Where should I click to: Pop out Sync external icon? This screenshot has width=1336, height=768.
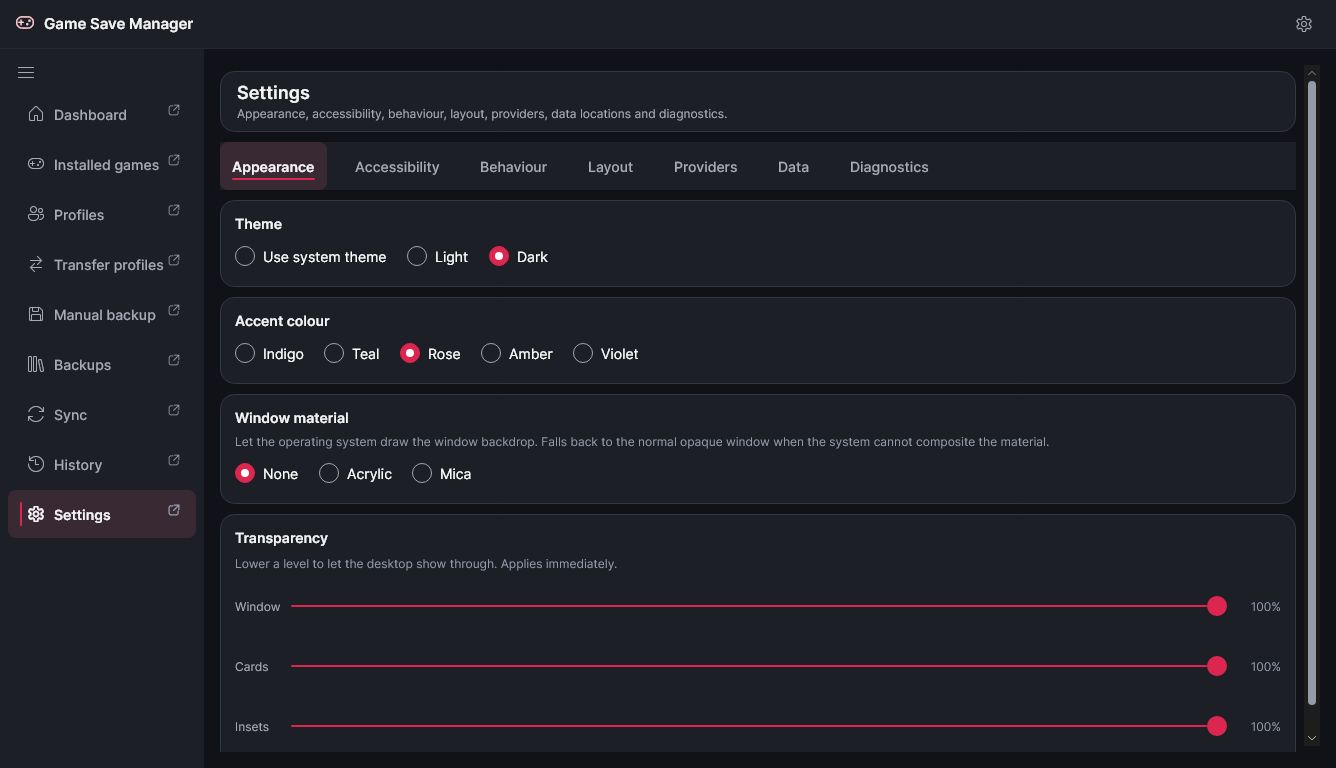click(174, 410)
